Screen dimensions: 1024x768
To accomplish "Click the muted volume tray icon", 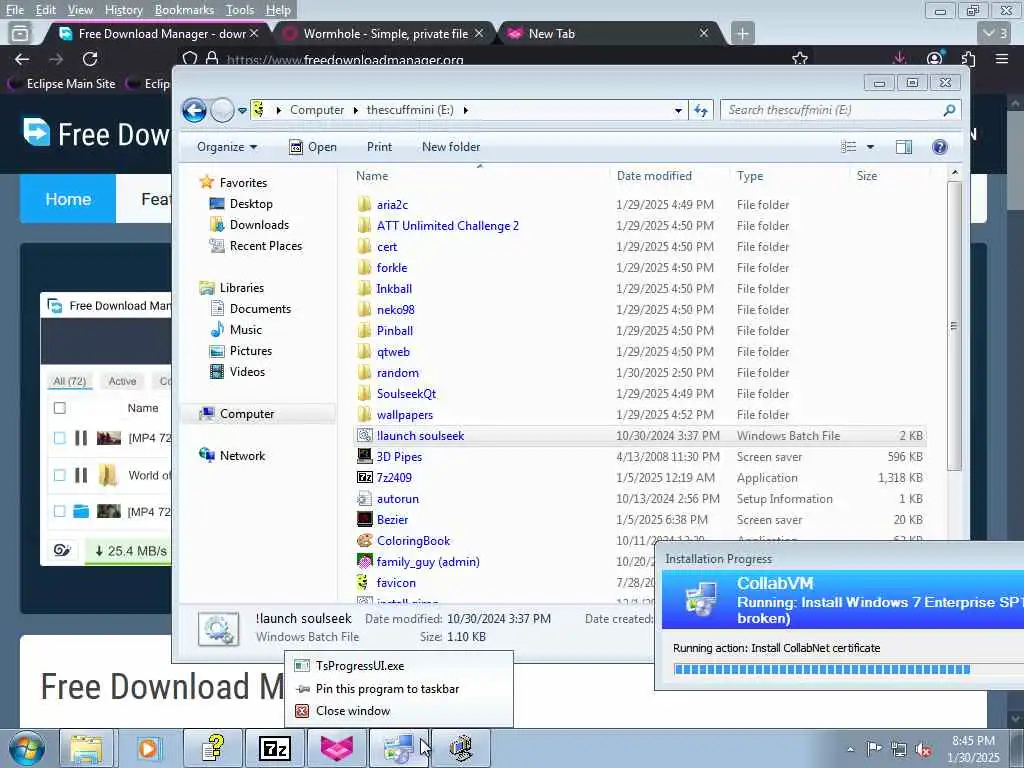I will coord(923,748).
